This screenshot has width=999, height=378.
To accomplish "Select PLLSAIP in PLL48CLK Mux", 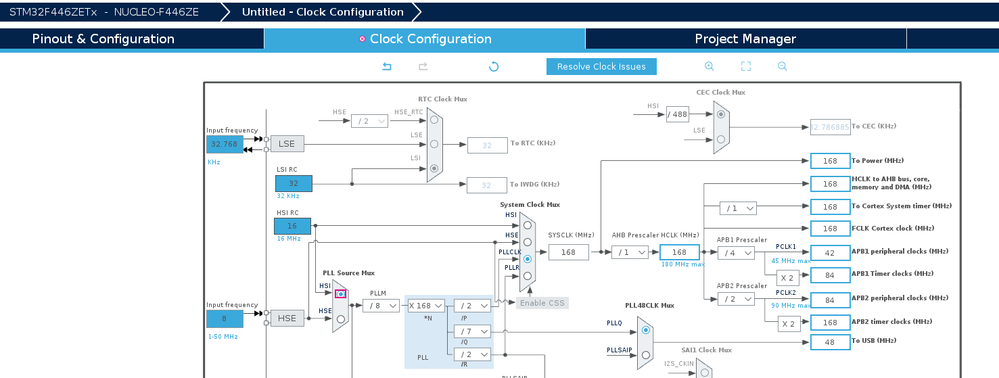I will tap(646, 354).
